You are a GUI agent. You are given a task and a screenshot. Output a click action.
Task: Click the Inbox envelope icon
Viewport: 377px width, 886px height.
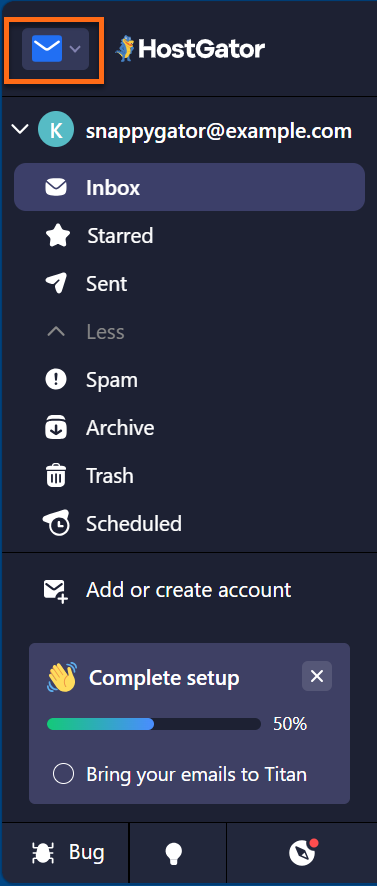point(56,187)
